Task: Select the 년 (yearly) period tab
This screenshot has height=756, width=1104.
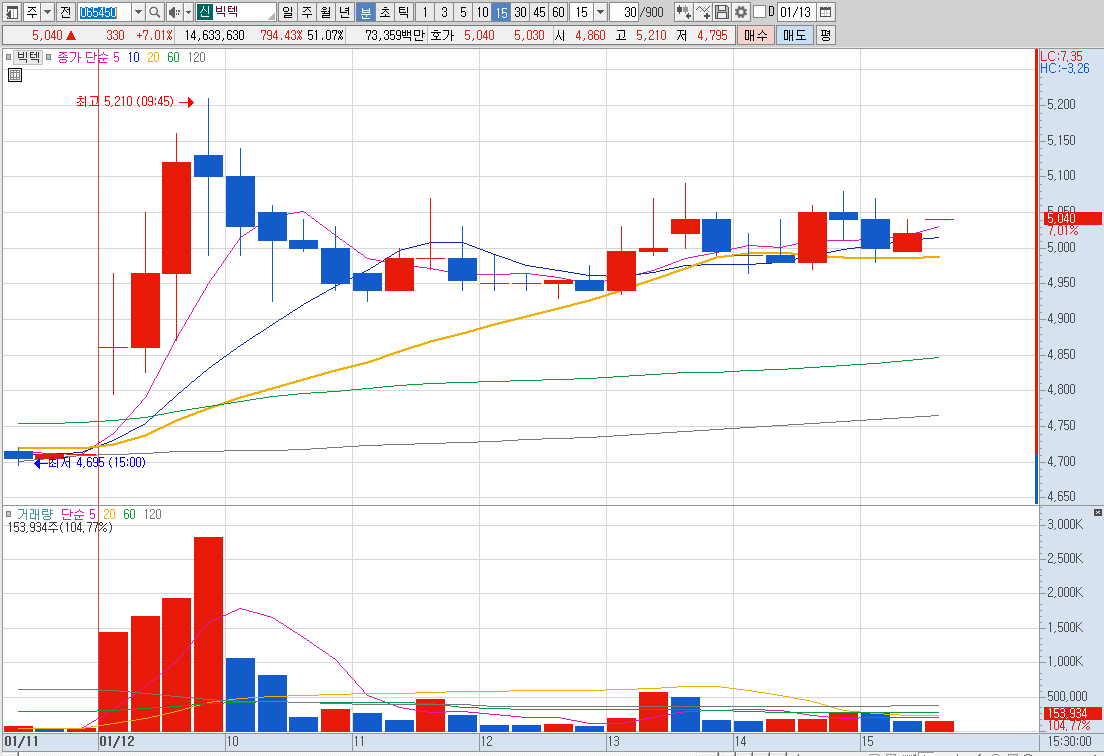Action: click(x=344, y=12)
